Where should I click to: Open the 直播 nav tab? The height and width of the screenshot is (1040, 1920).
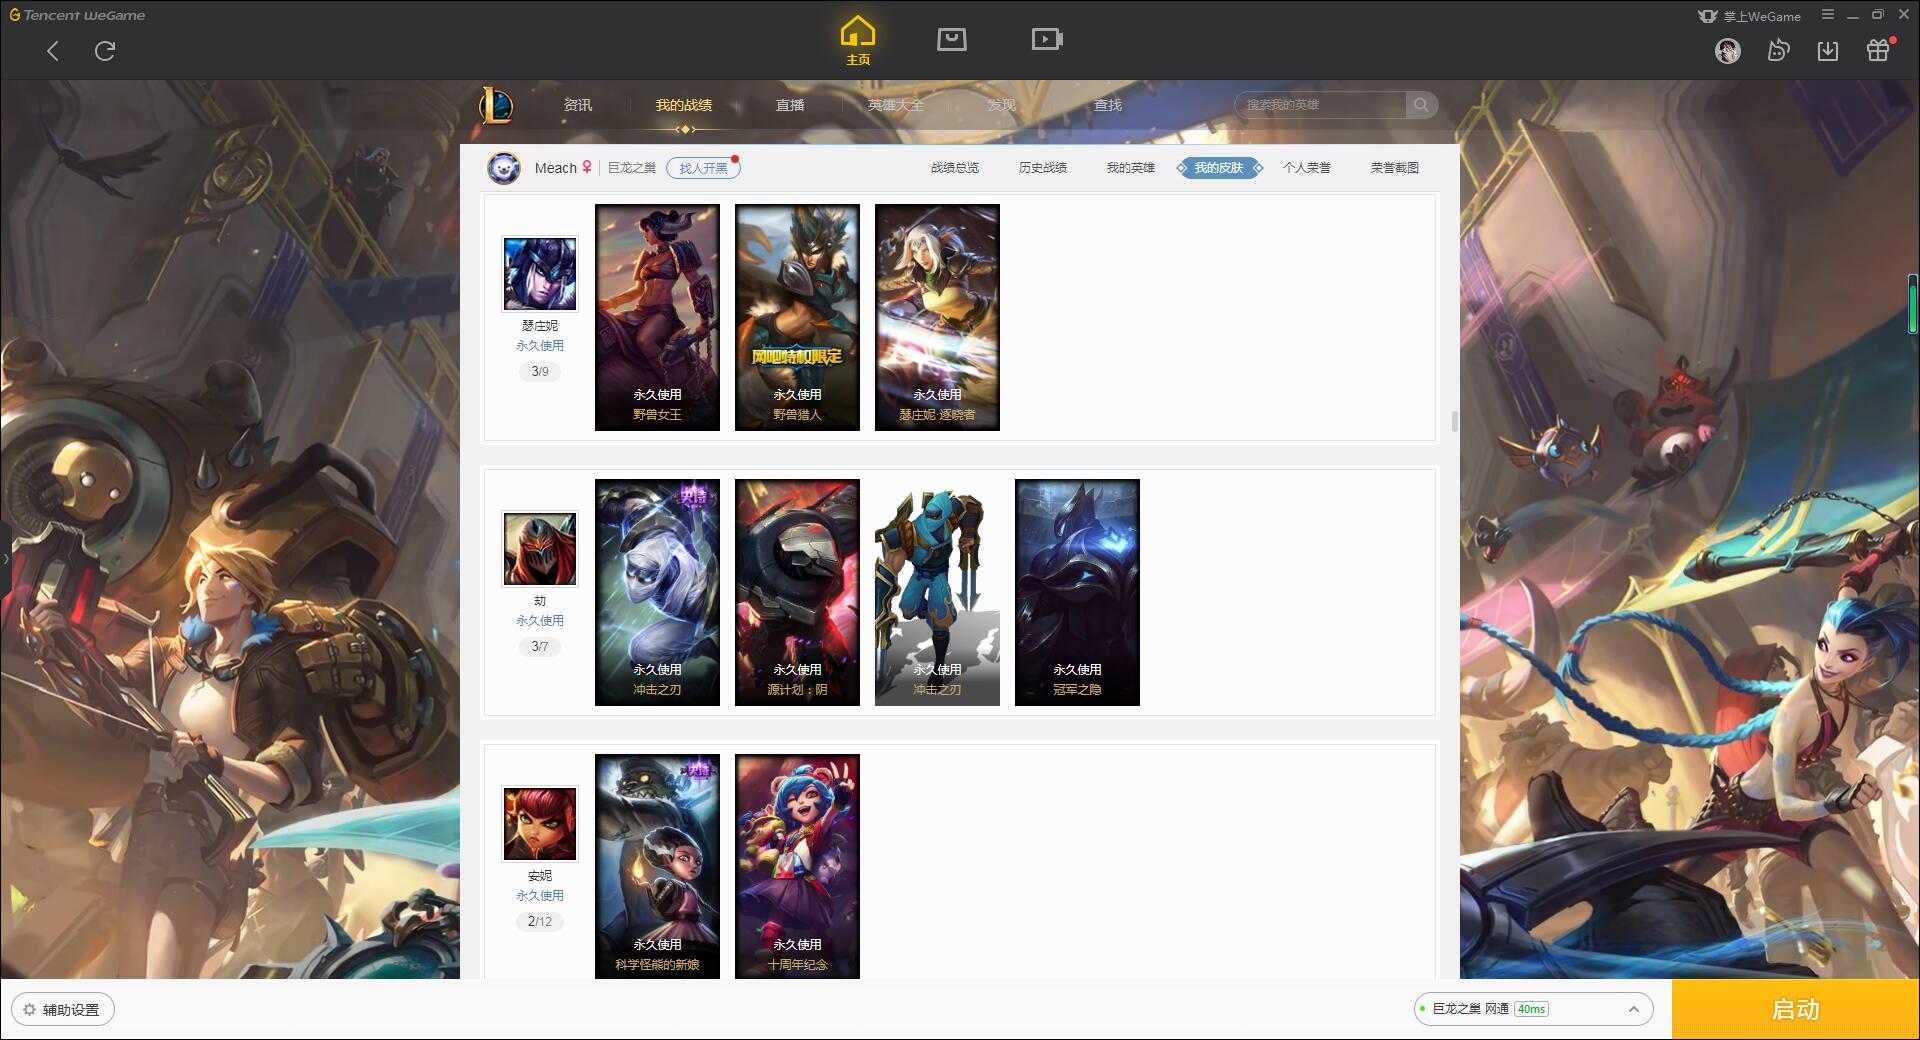tap(790, 105)
